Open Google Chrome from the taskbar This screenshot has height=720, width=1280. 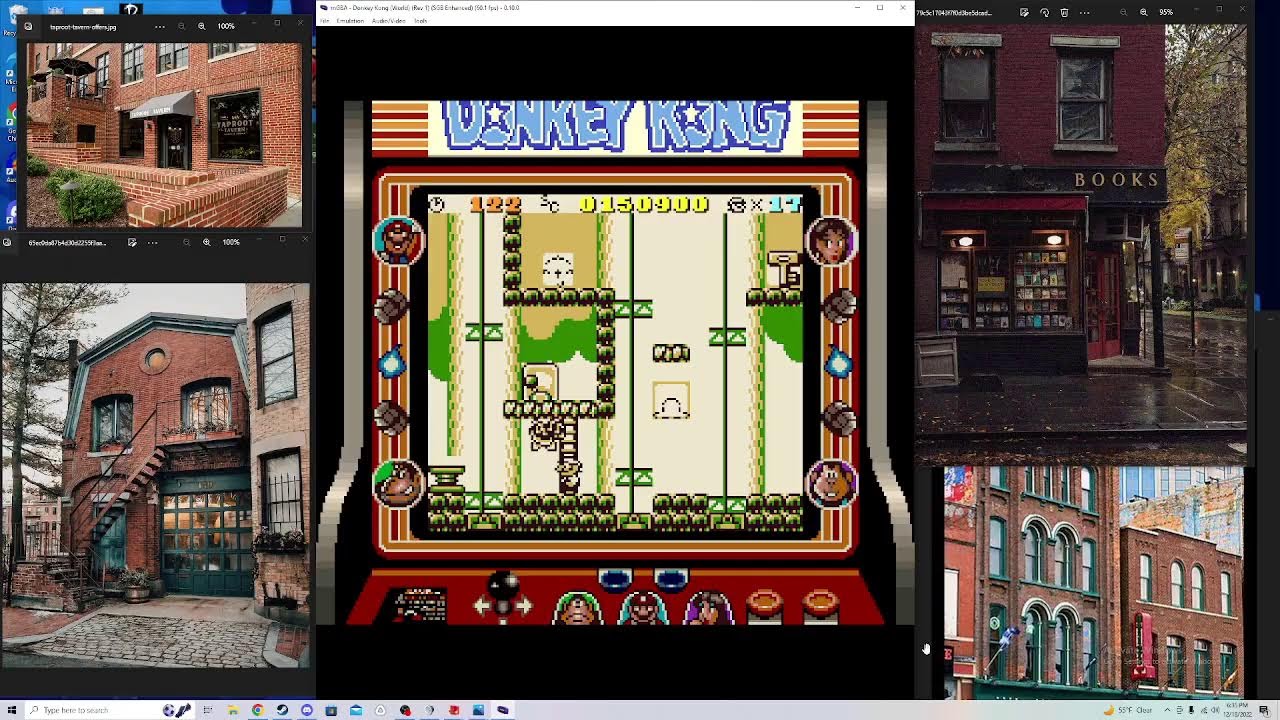point(258,710)
